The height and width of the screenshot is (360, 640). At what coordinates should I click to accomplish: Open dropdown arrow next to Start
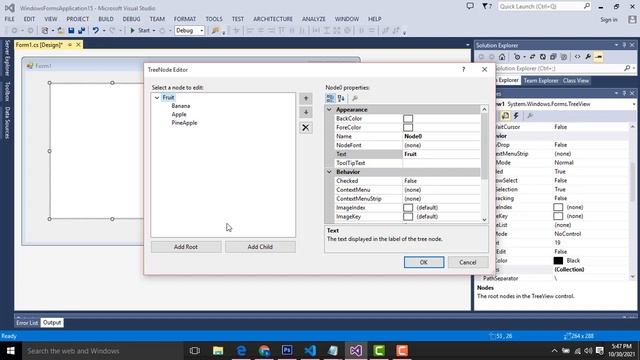click(x=154, y=31)
